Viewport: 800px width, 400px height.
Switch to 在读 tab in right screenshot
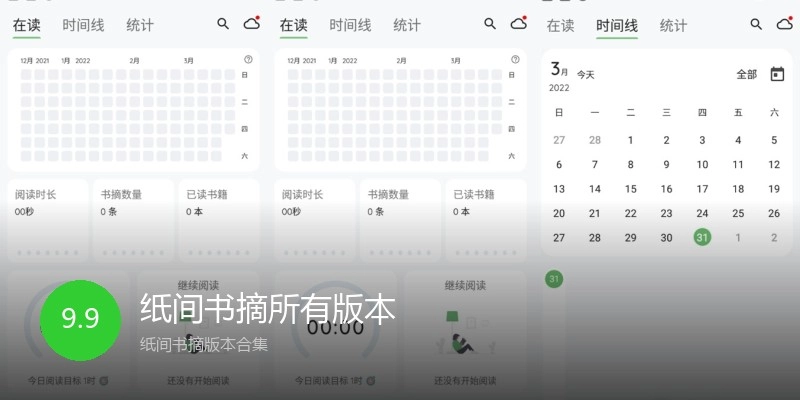560,26
